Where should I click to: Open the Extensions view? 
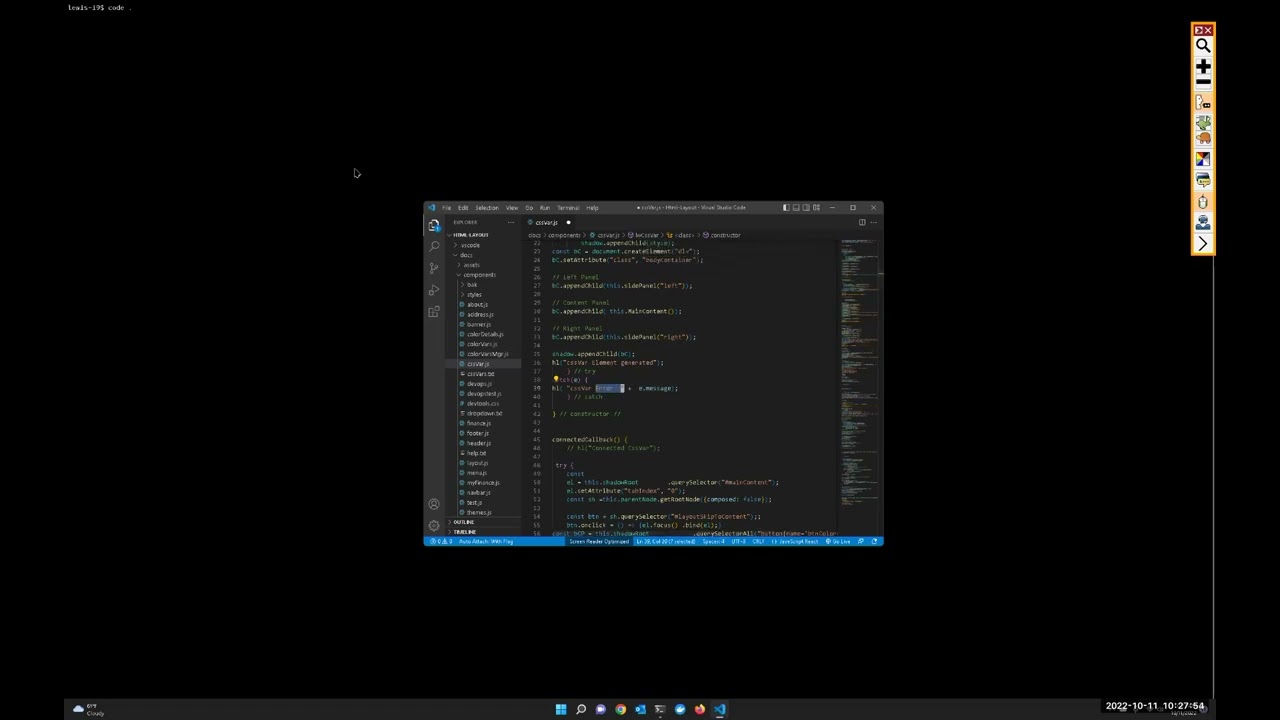tap(434, 312)
